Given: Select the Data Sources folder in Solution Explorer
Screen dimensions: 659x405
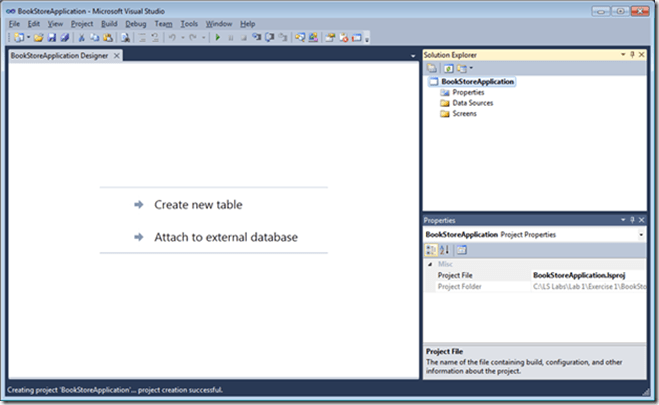Looking at the screenshot, I should (x=472, y=103).
